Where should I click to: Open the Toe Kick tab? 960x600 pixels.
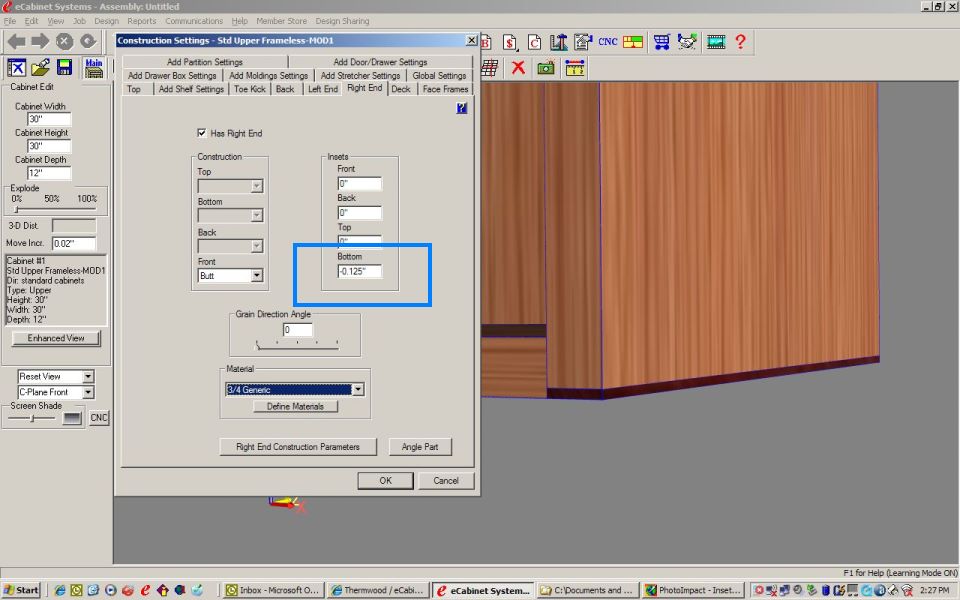tap(250, 89)
